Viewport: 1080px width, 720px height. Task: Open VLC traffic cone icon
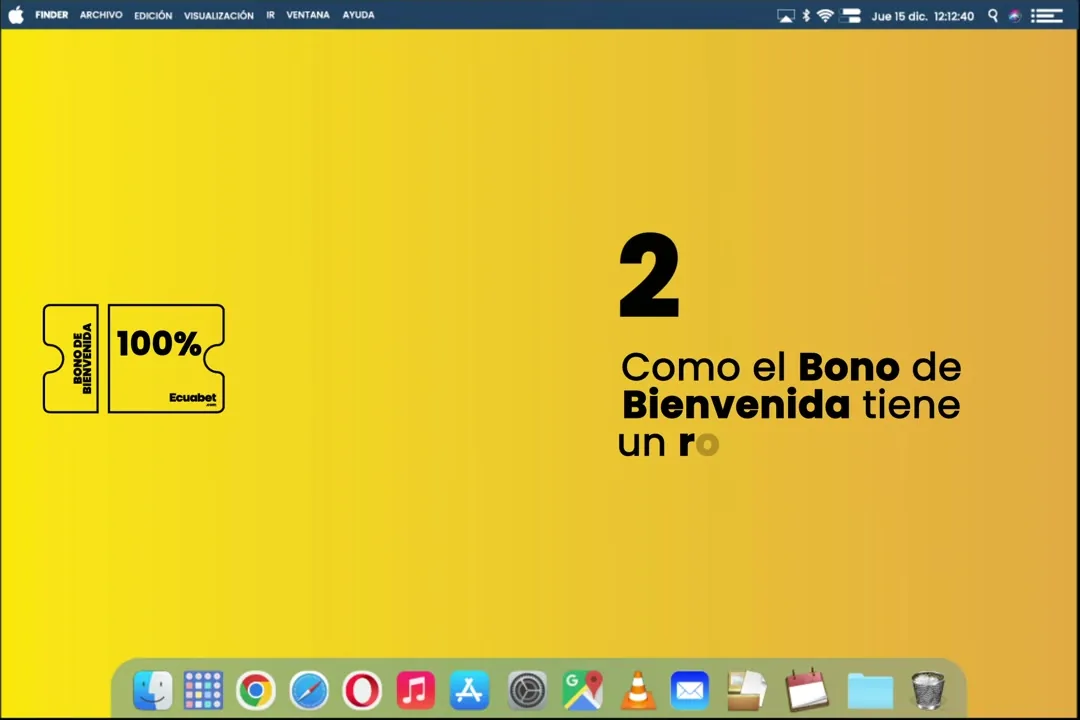(638, 690)
